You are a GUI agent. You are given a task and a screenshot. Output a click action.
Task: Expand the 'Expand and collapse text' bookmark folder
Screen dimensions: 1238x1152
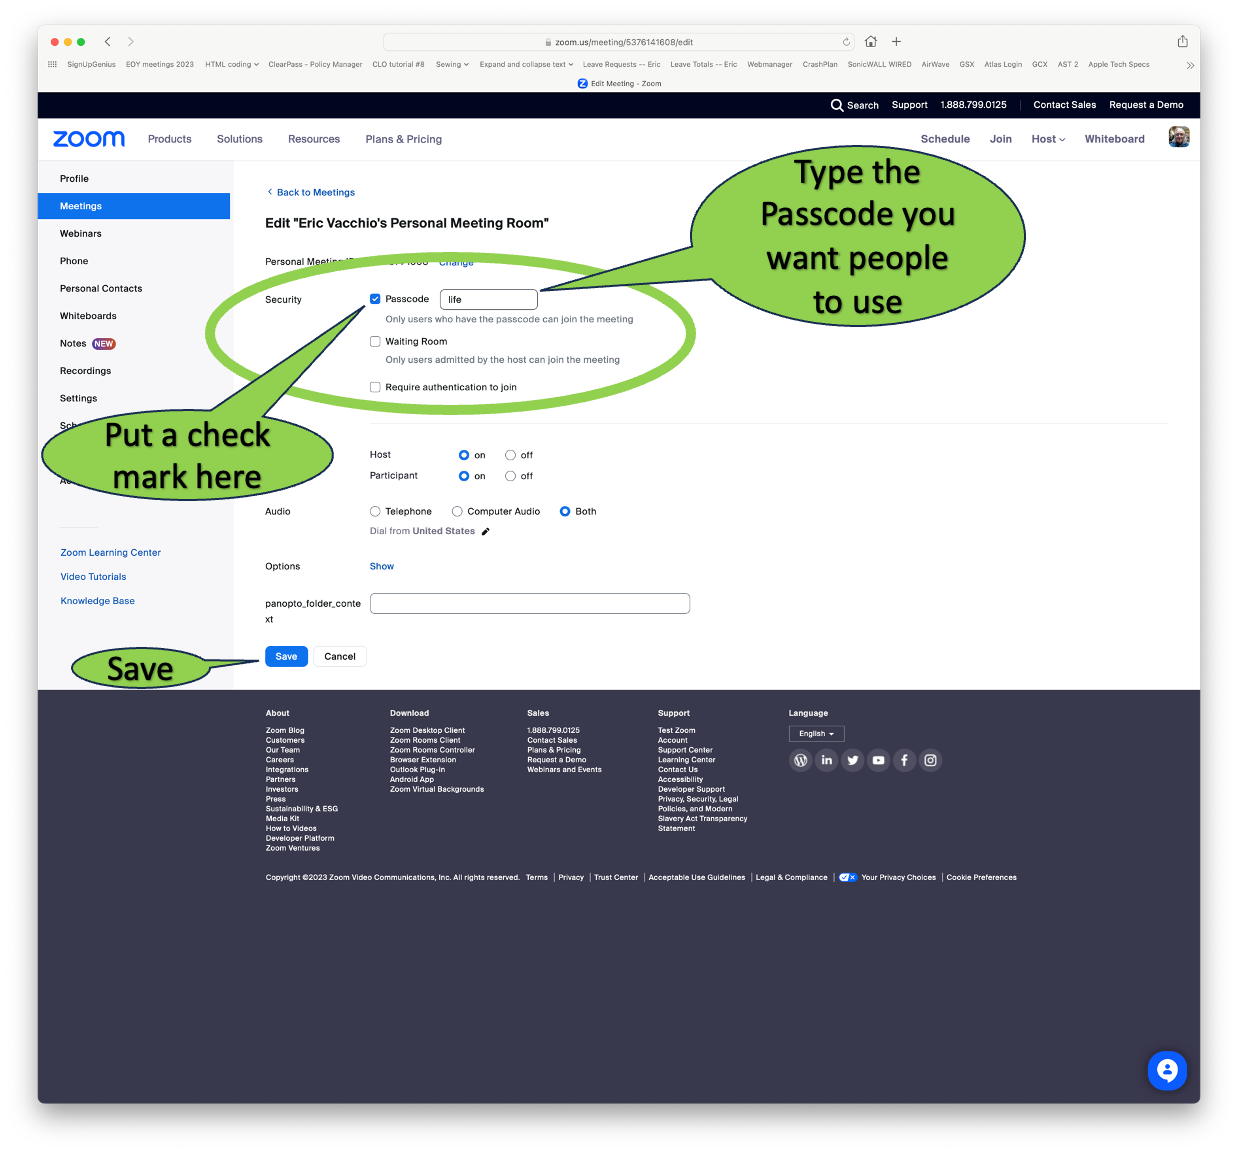[526, 64]
